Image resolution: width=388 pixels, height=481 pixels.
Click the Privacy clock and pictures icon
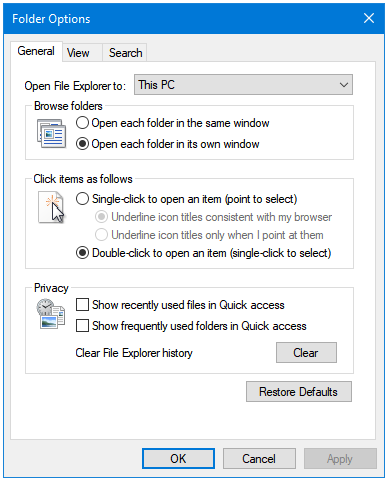pyautogui.click(x=51, y=314)
